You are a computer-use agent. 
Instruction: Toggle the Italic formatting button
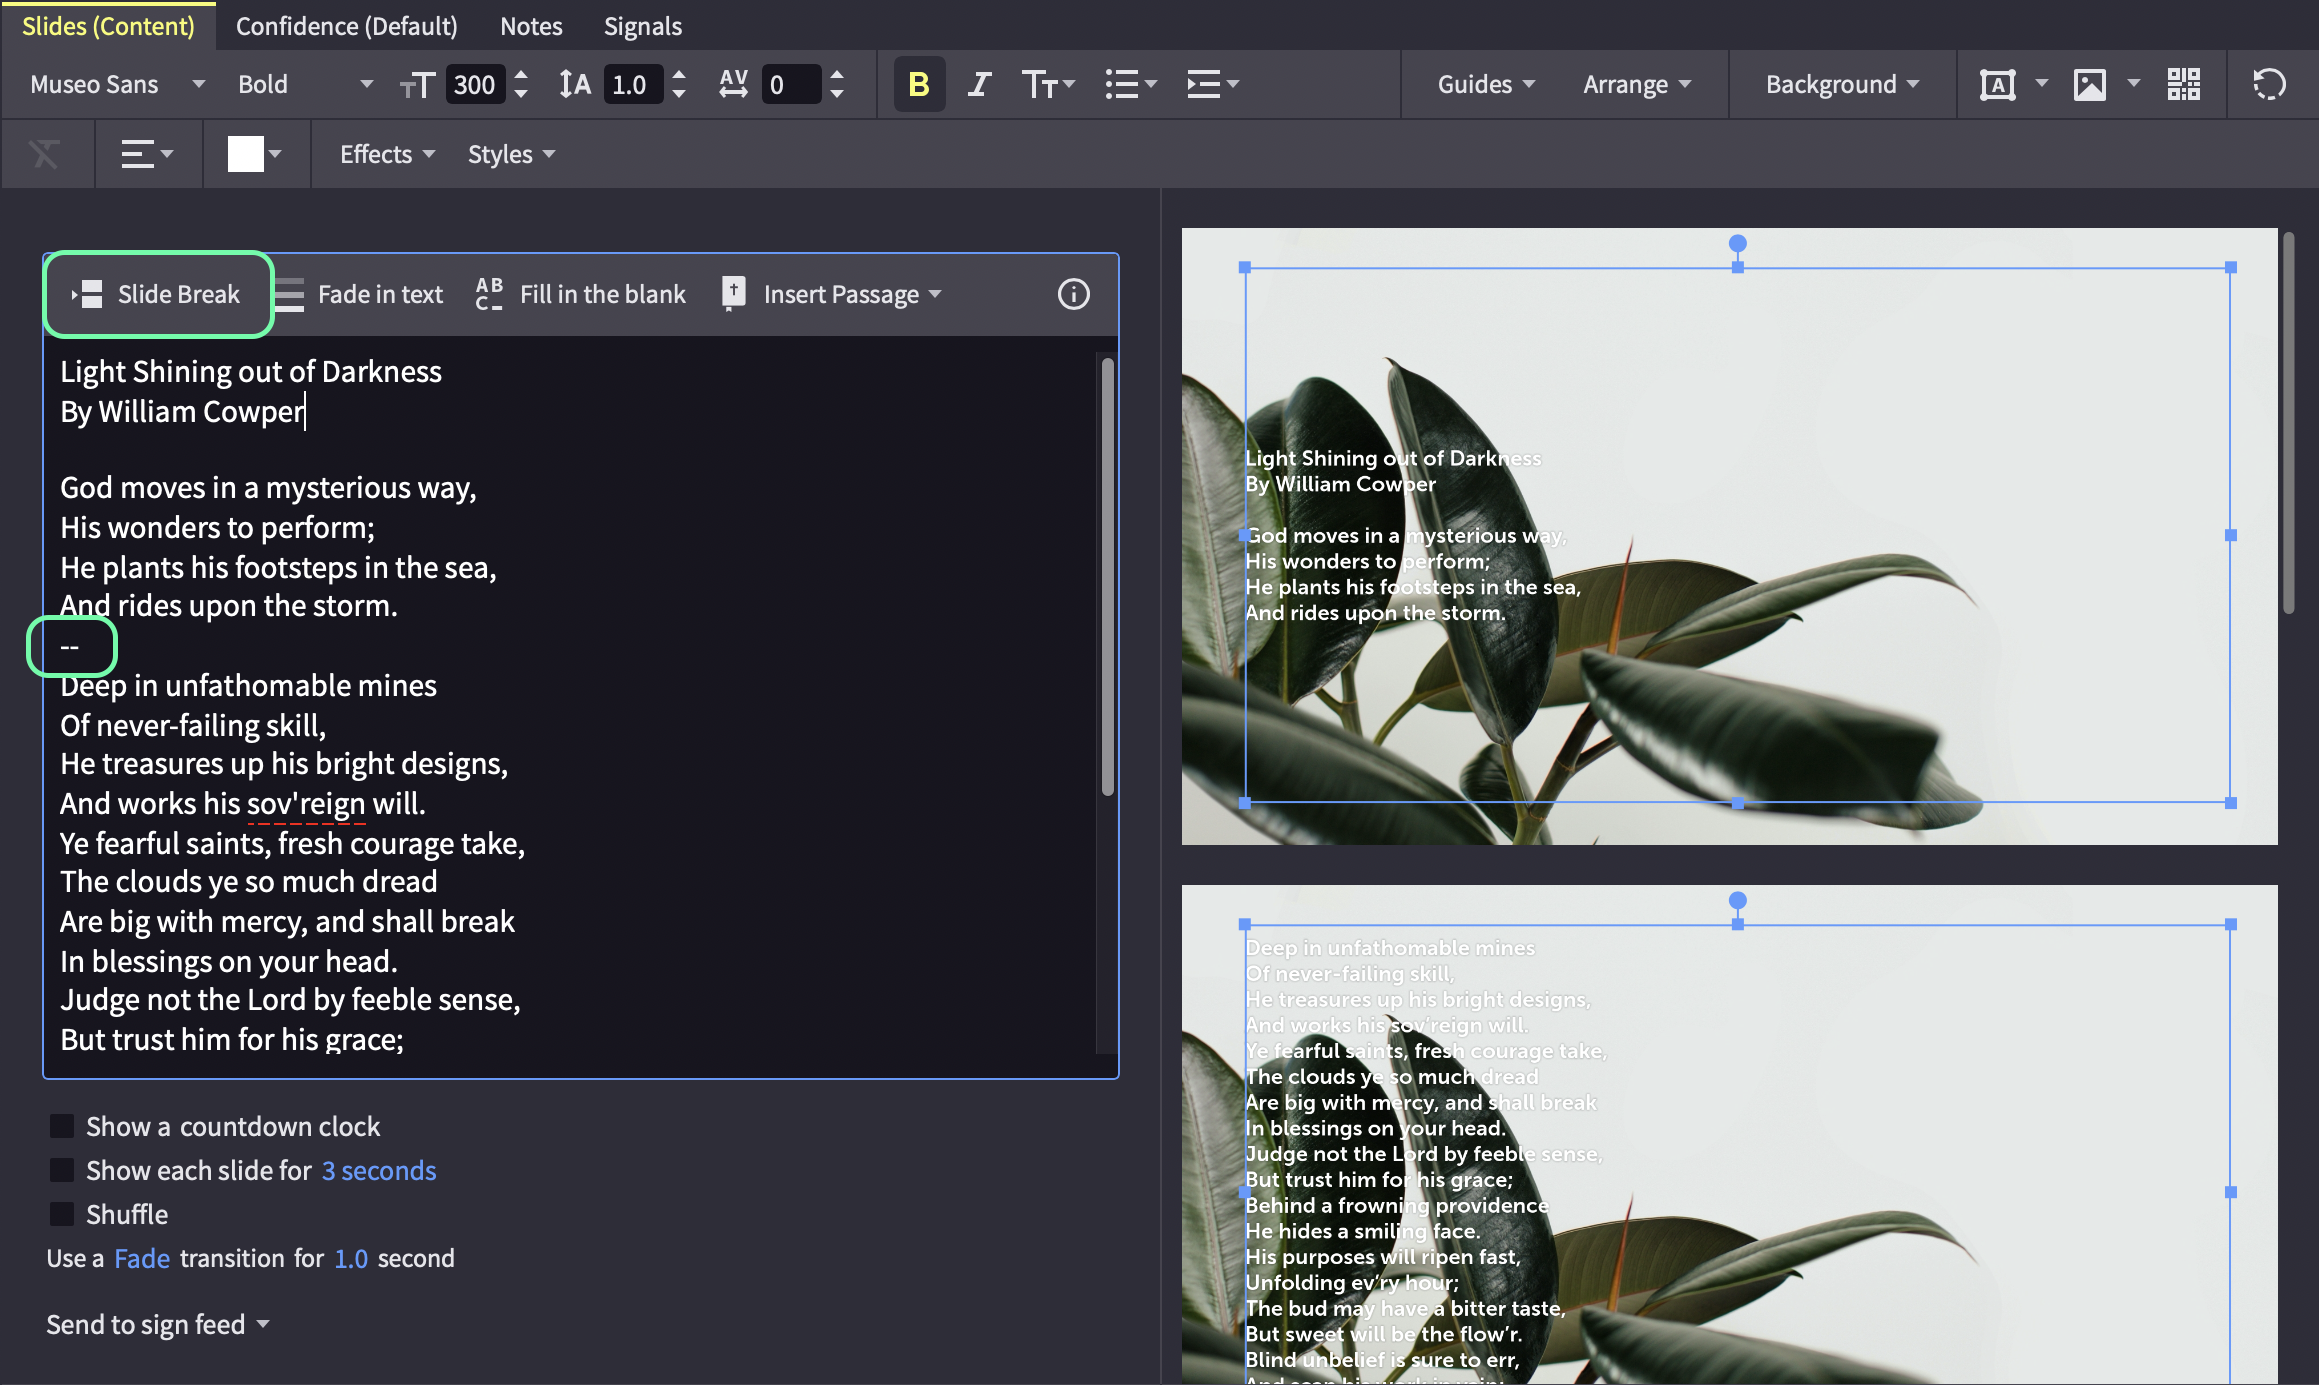click(x=980, y=84)
